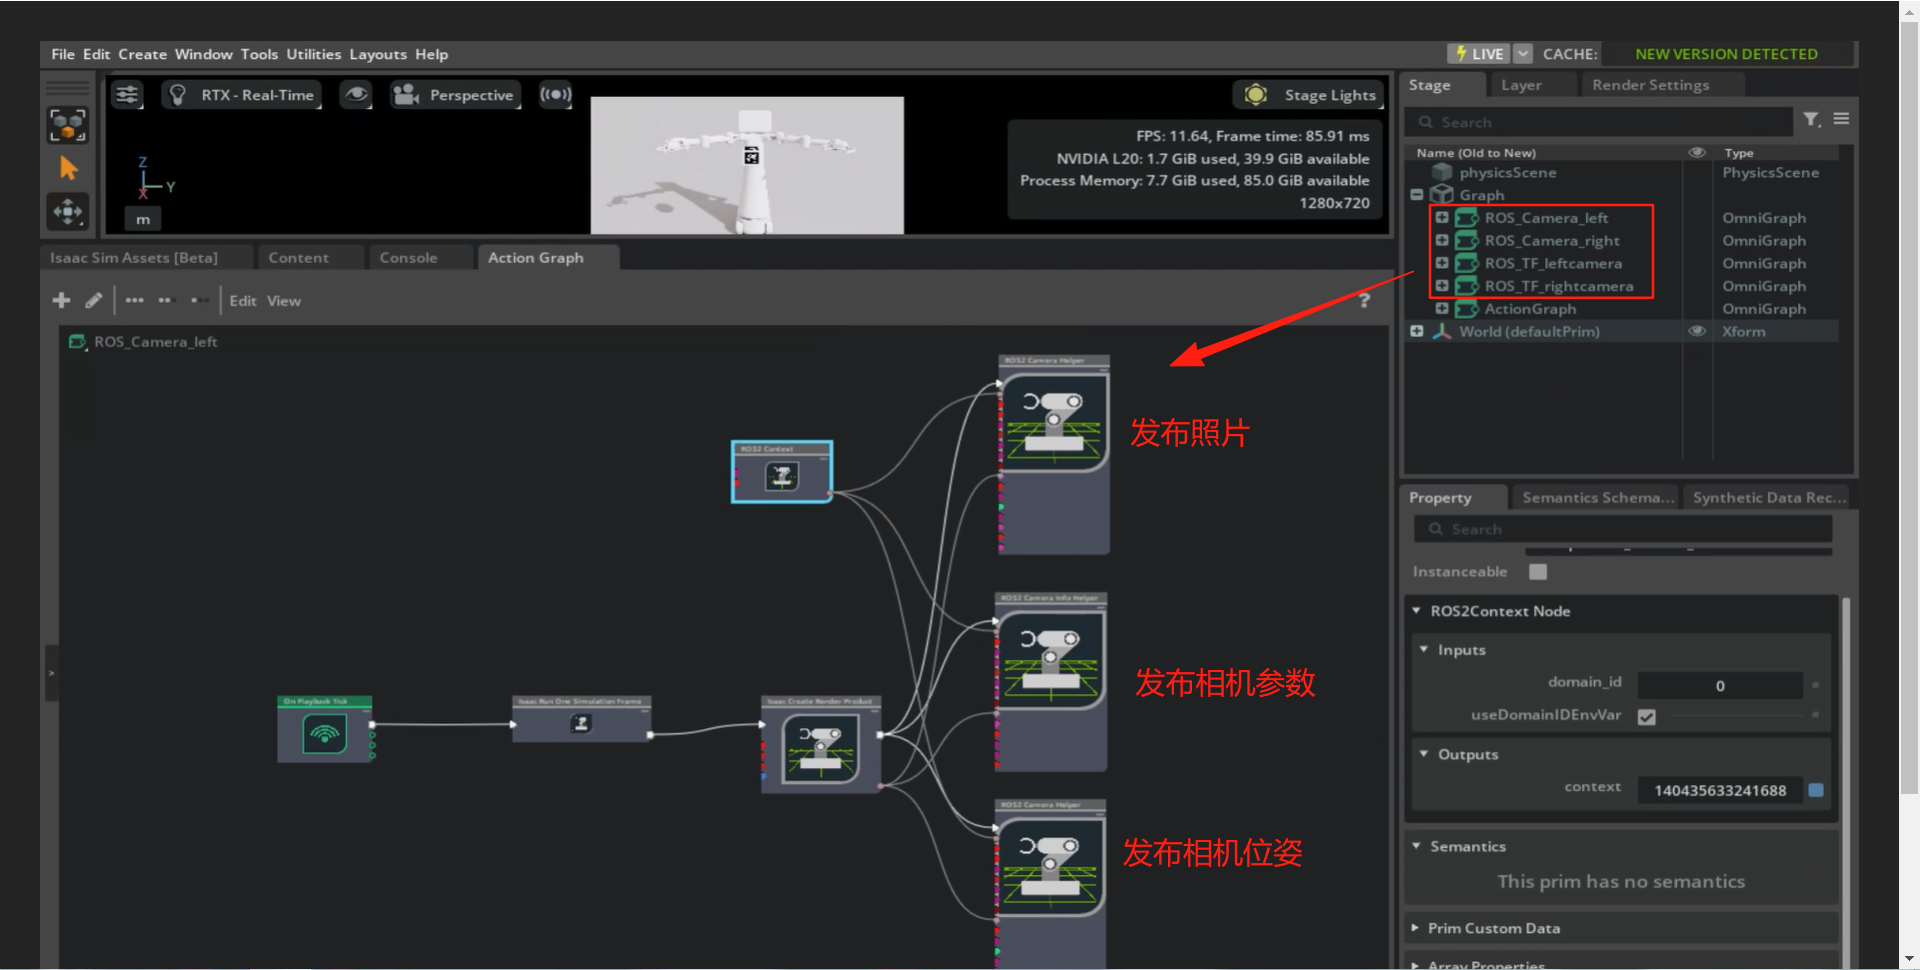Open the Action Graph View menu
The height and width of the screenshot is (970, 1920).
click(x=284, y=300)
